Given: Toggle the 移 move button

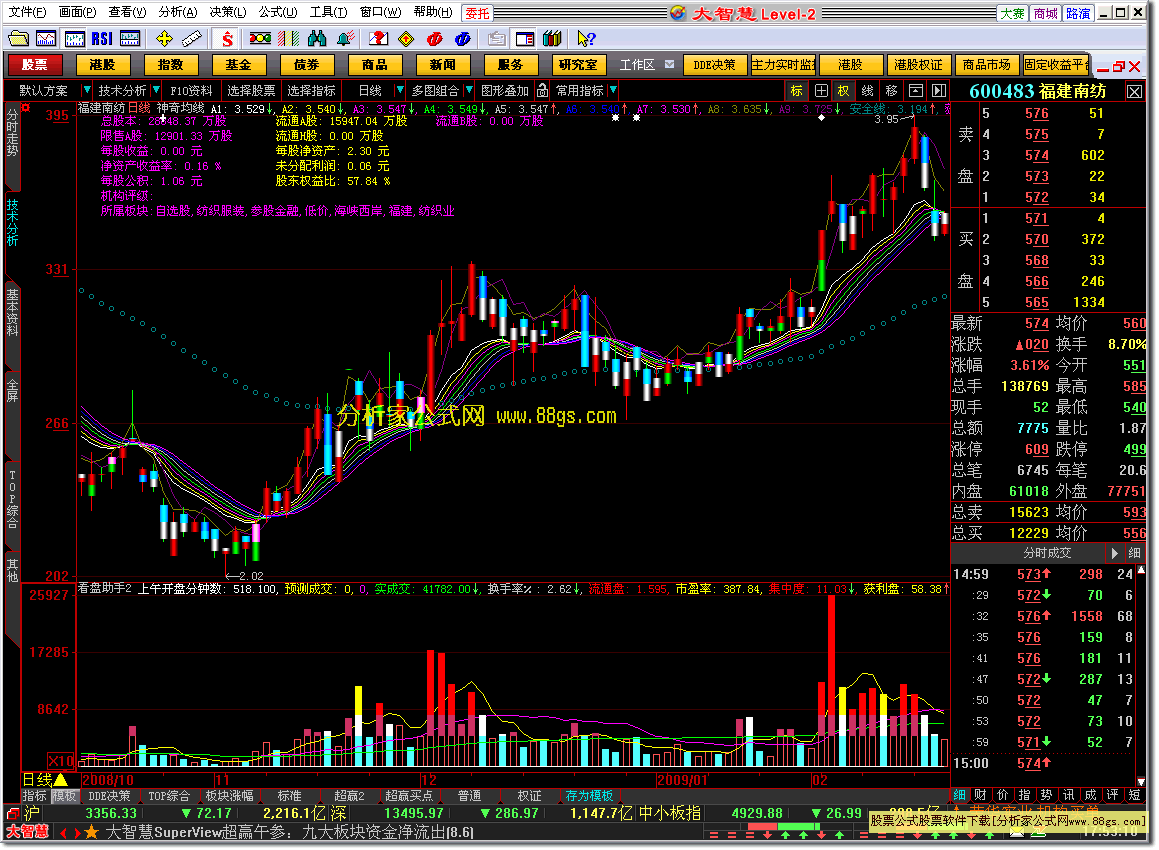Looking at the screenshot, I should tap(891, 90).
